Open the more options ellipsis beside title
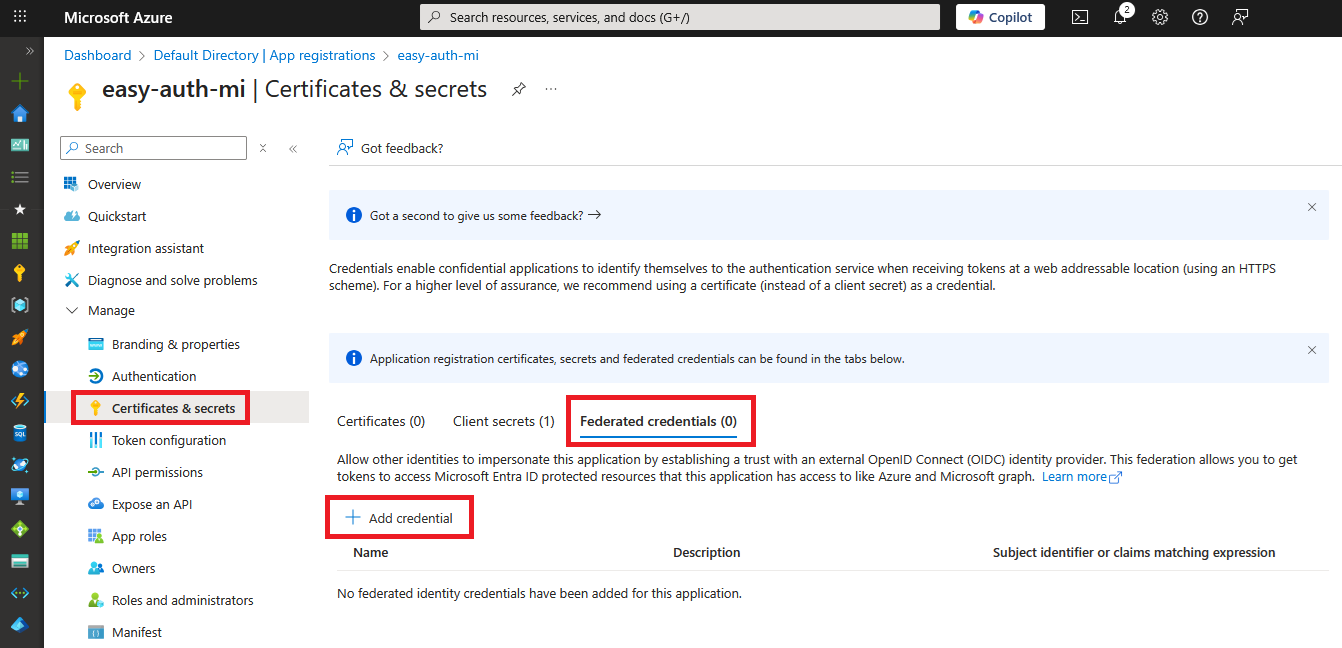Image resolution: width=1342 pixels, height=648 pixels. (551, 89)
